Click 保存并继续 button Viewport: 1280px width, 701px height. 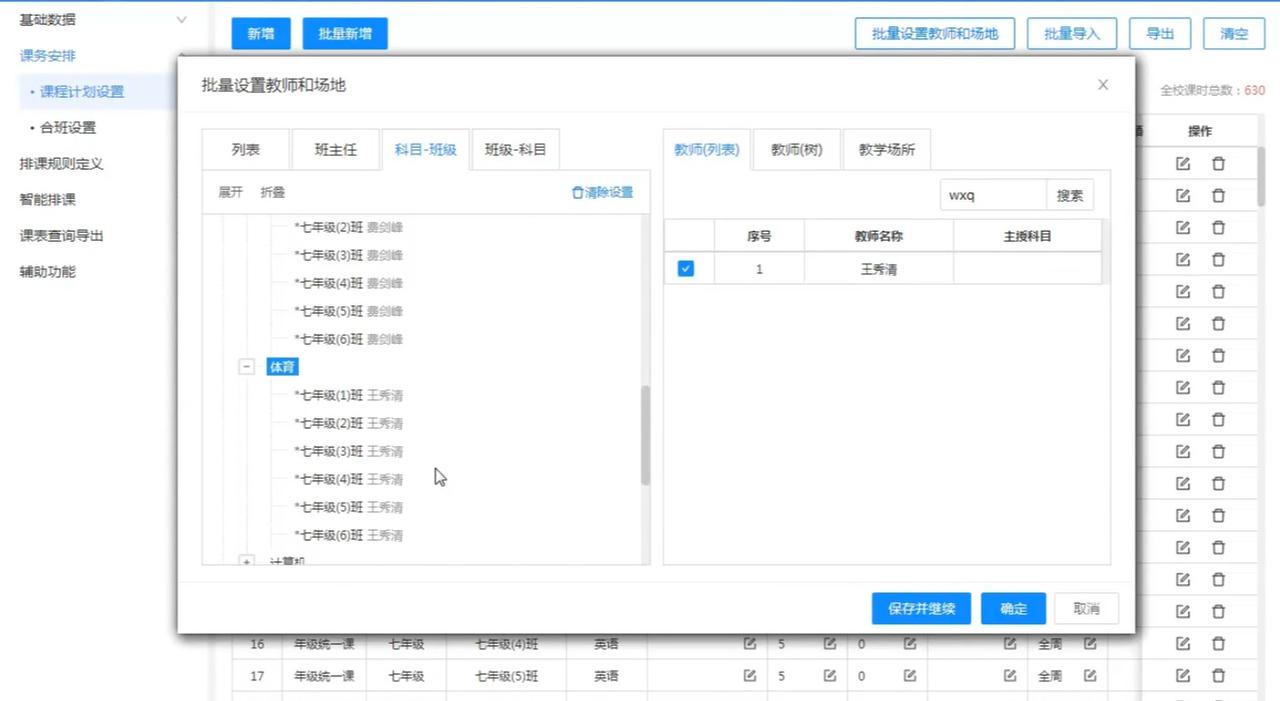pos(921,608)
